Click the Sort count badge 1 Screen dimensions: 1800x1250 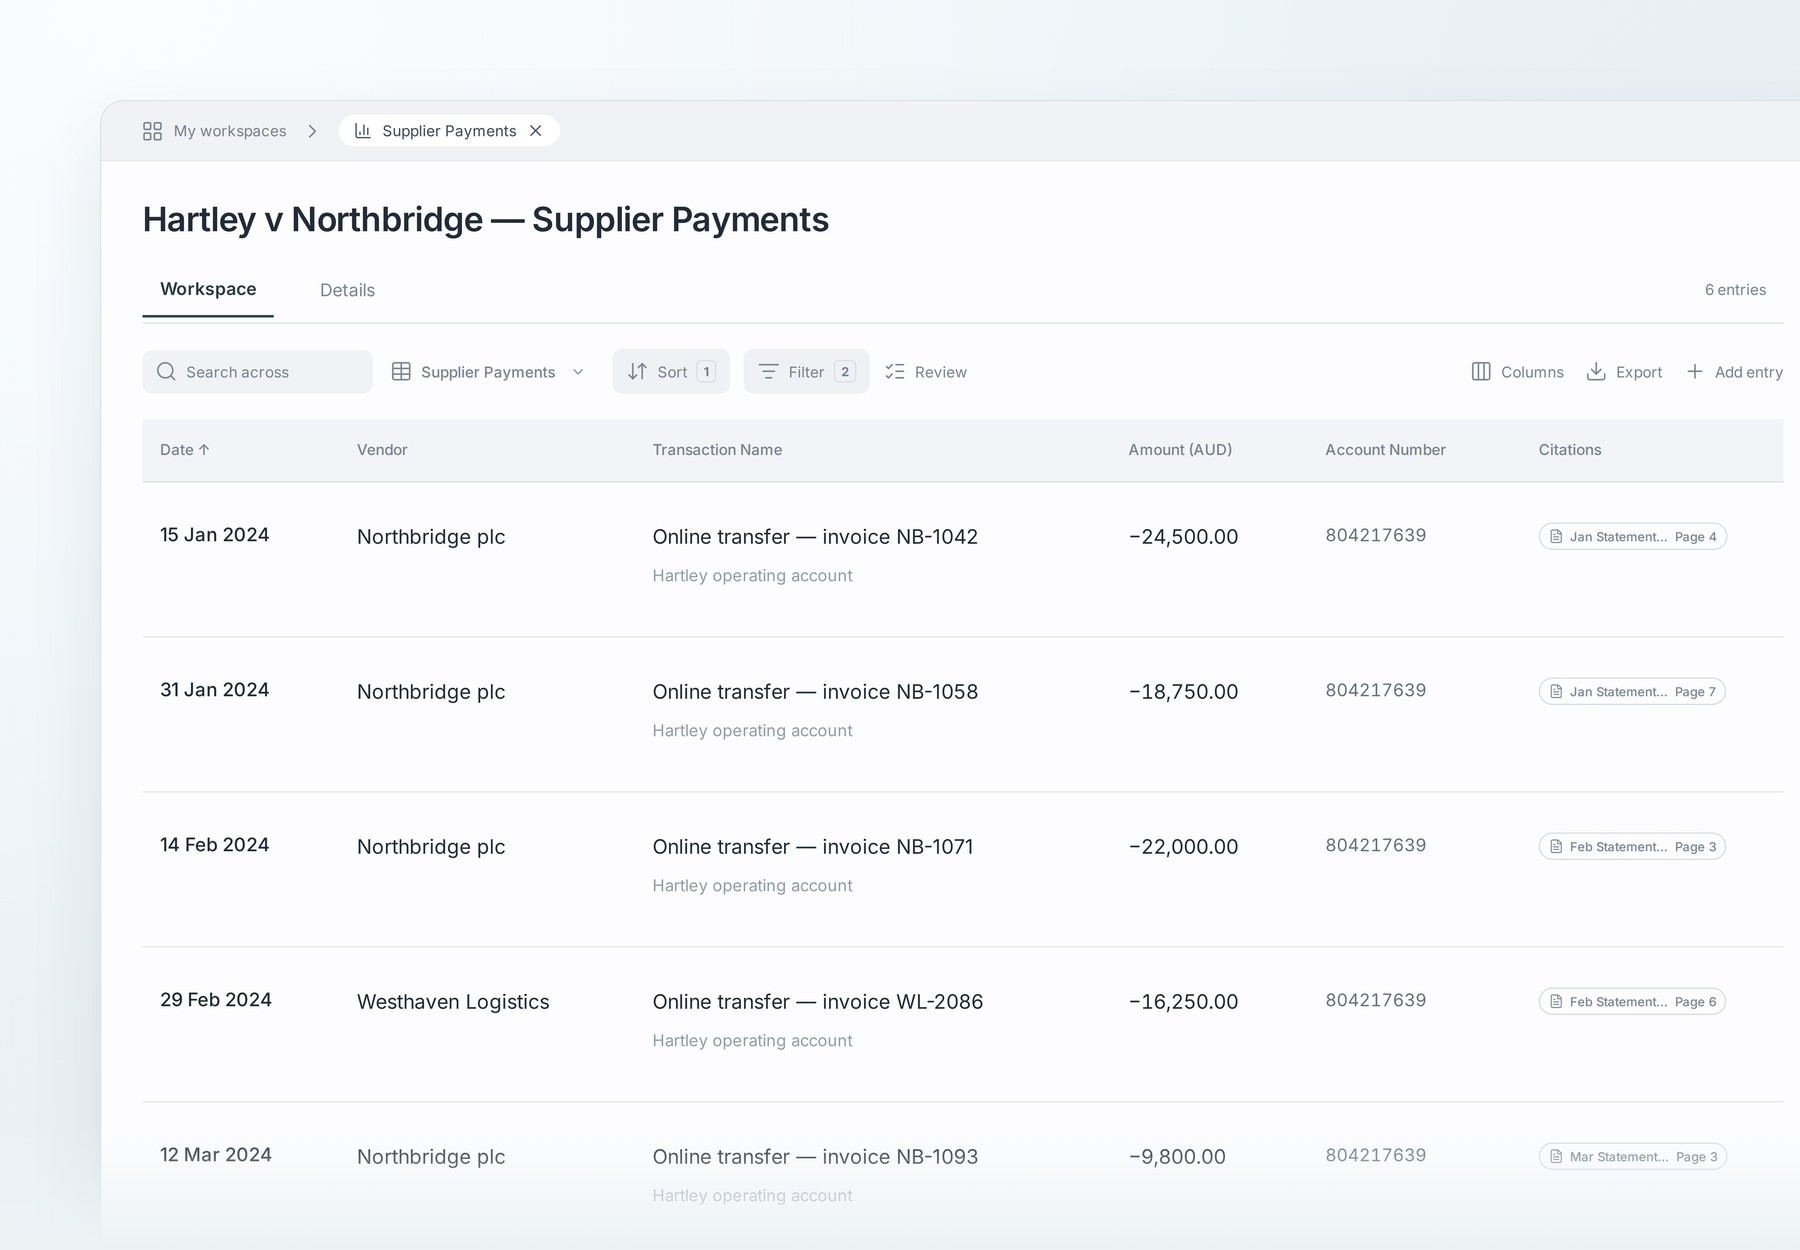[706, 371]
